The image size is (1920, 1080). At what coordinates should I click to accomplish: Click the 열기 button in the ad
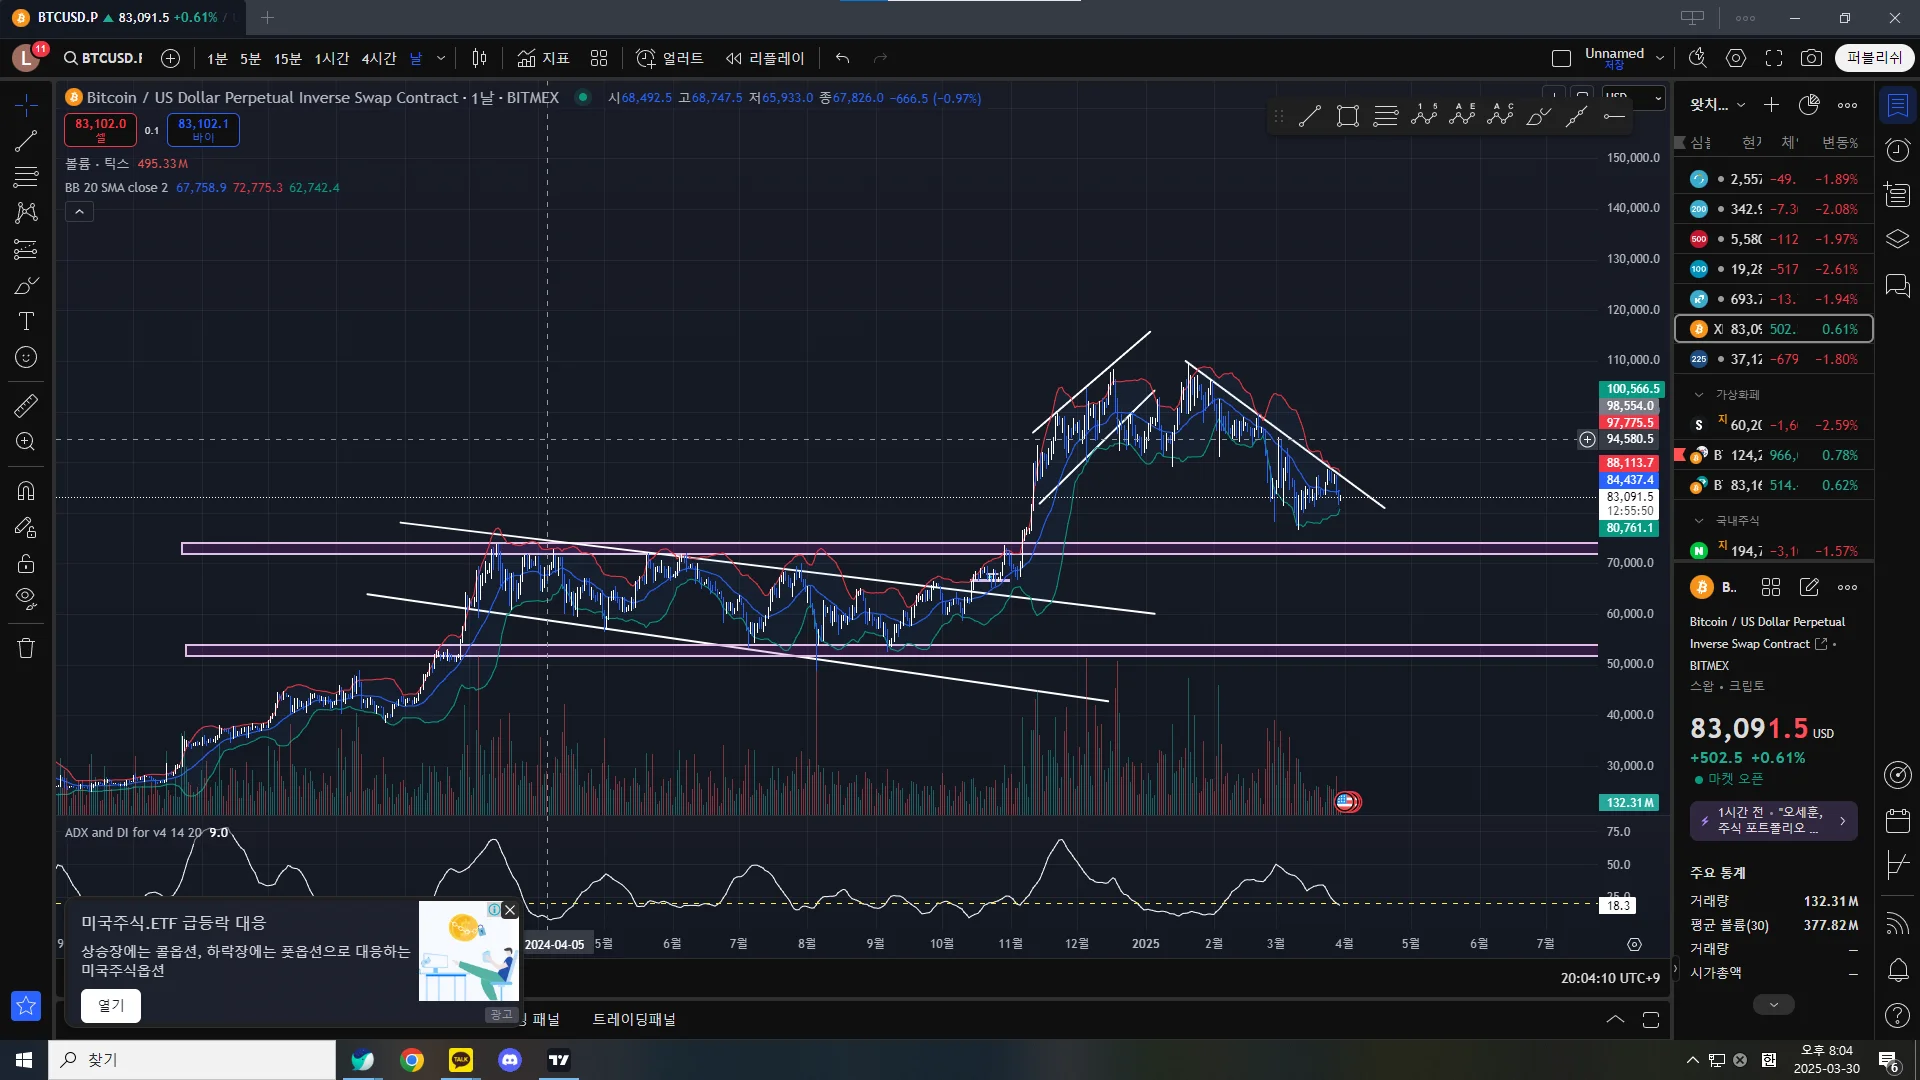(x=111, y=1005)
